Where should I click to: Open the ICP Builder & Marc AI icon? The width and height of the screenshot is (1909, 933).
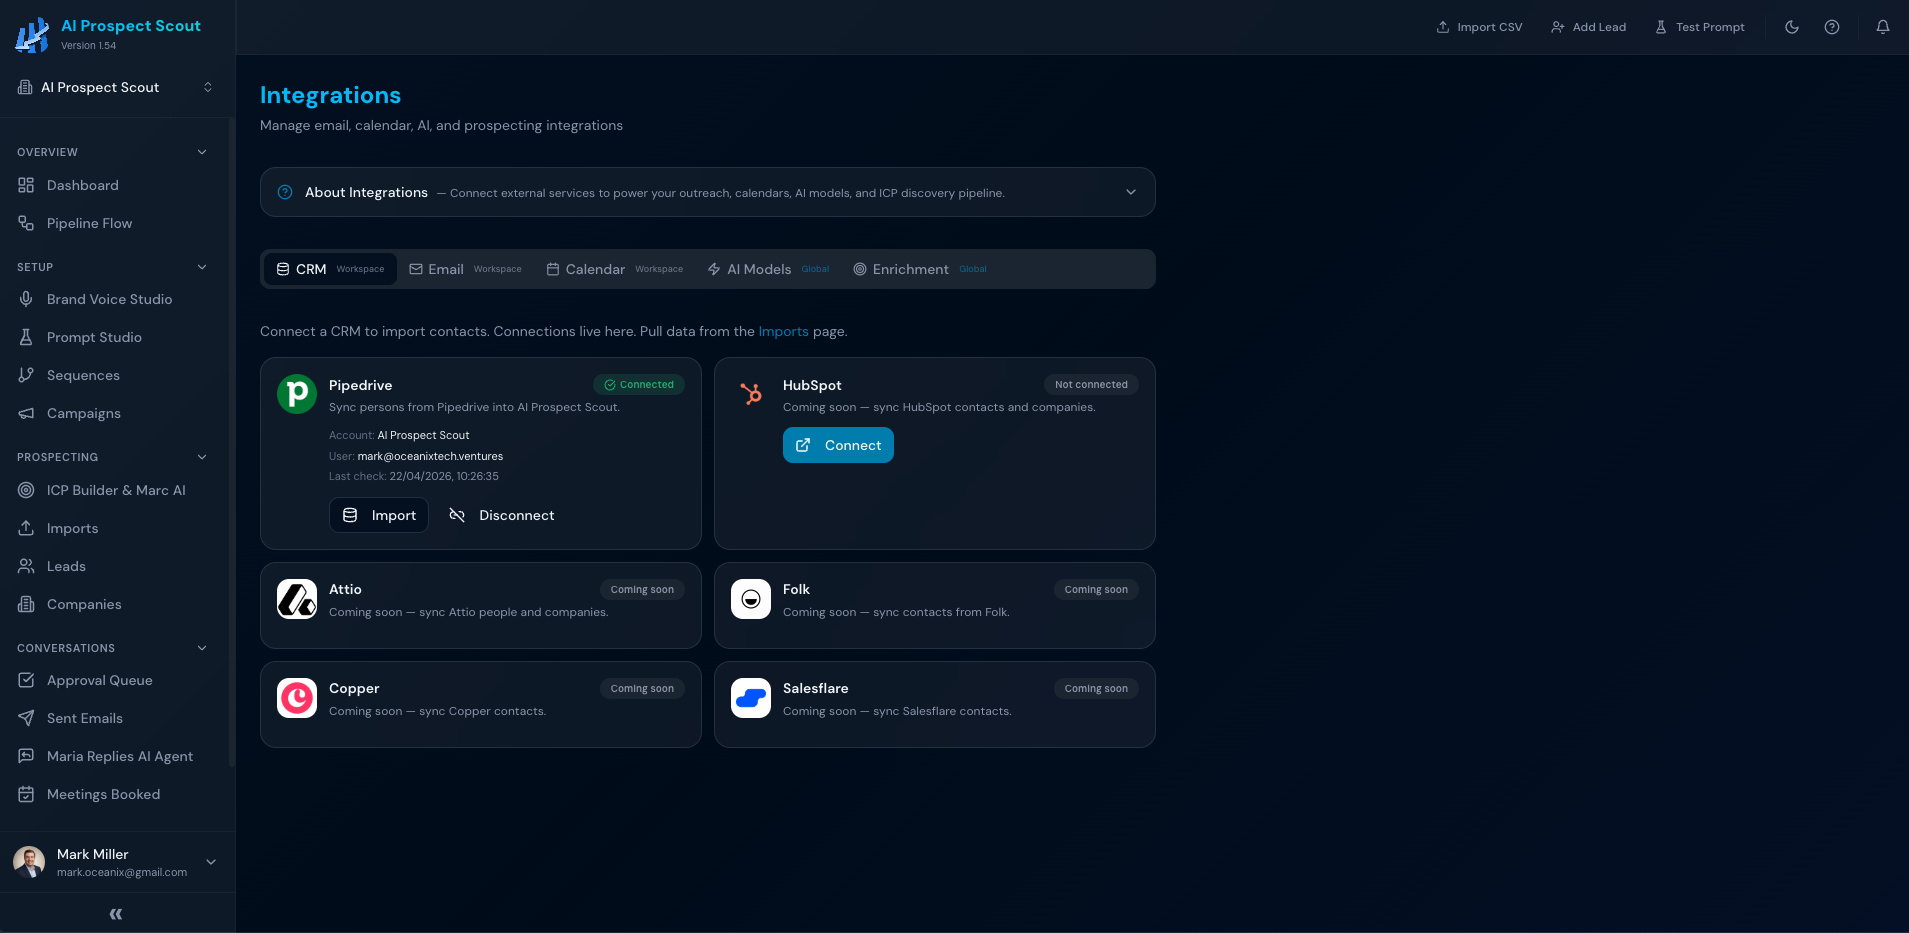(25, 490)
